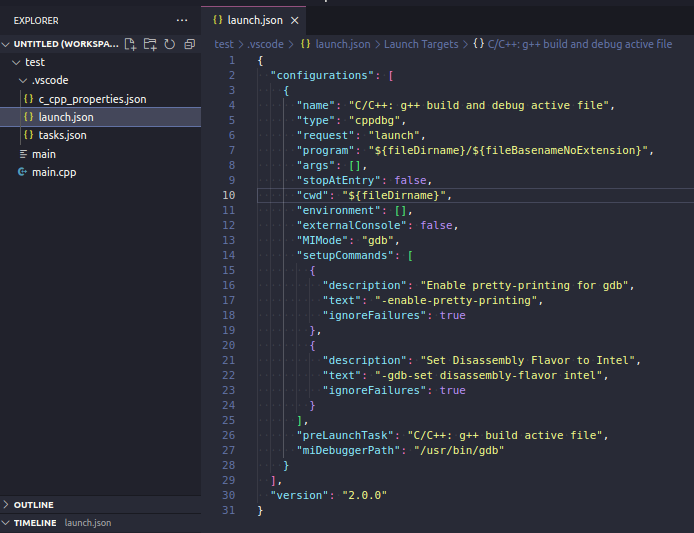Click the JSON icon in the editor tab

tap(217, 20)
